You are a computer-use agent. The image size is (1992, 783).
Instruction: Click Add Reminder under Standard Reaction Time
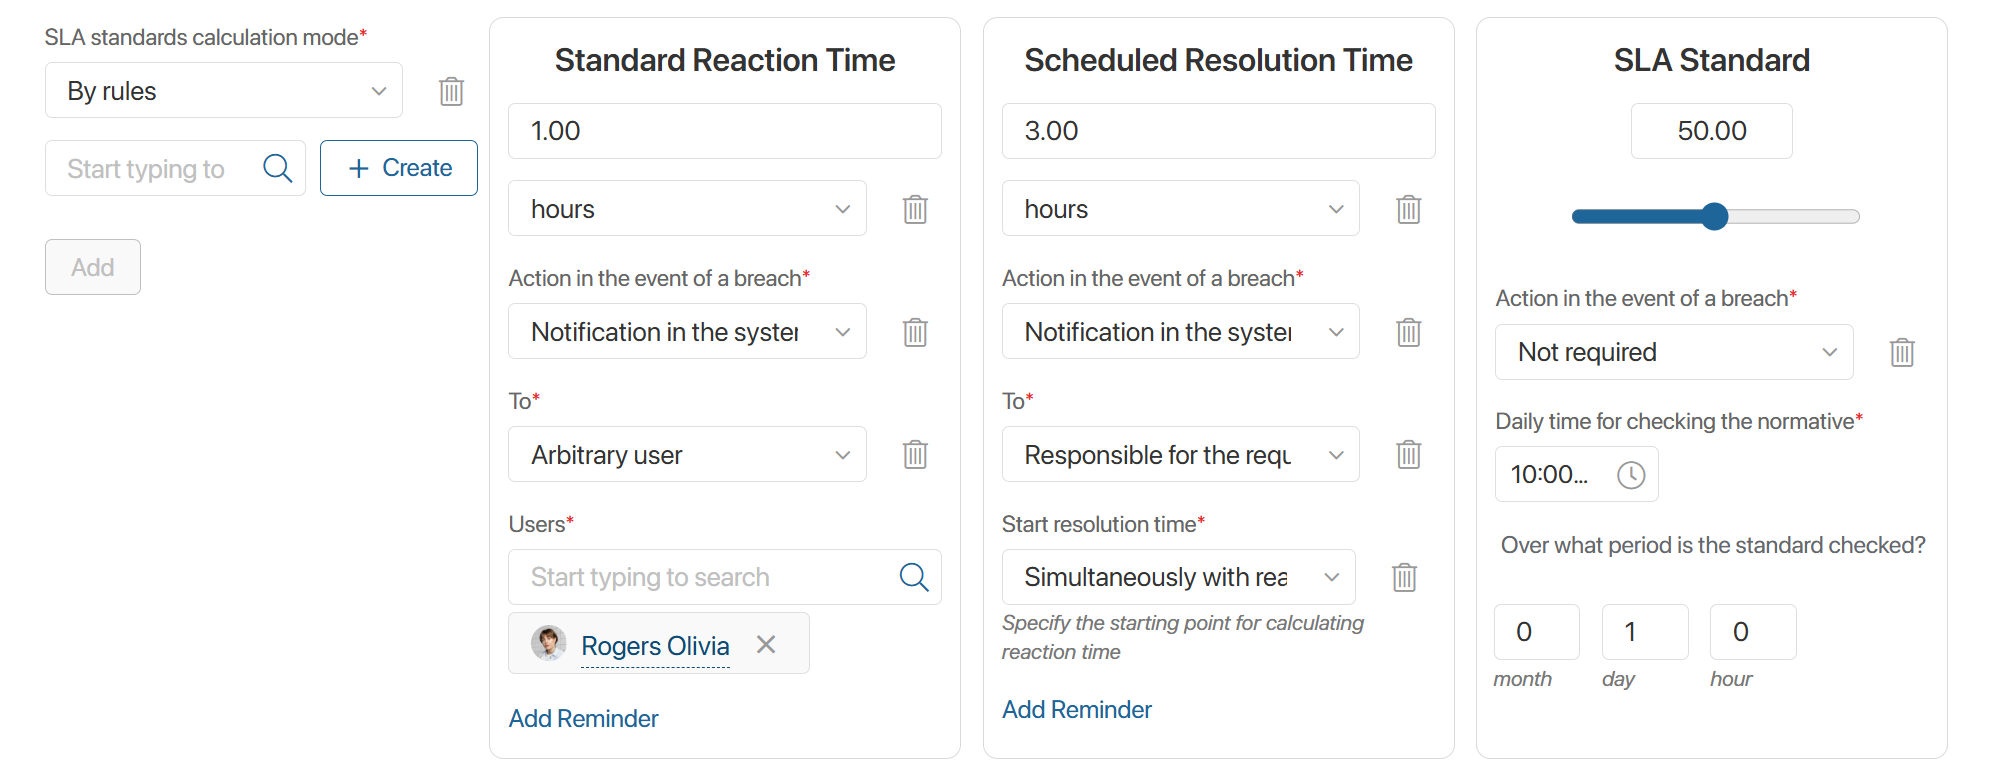pos(583,718)
